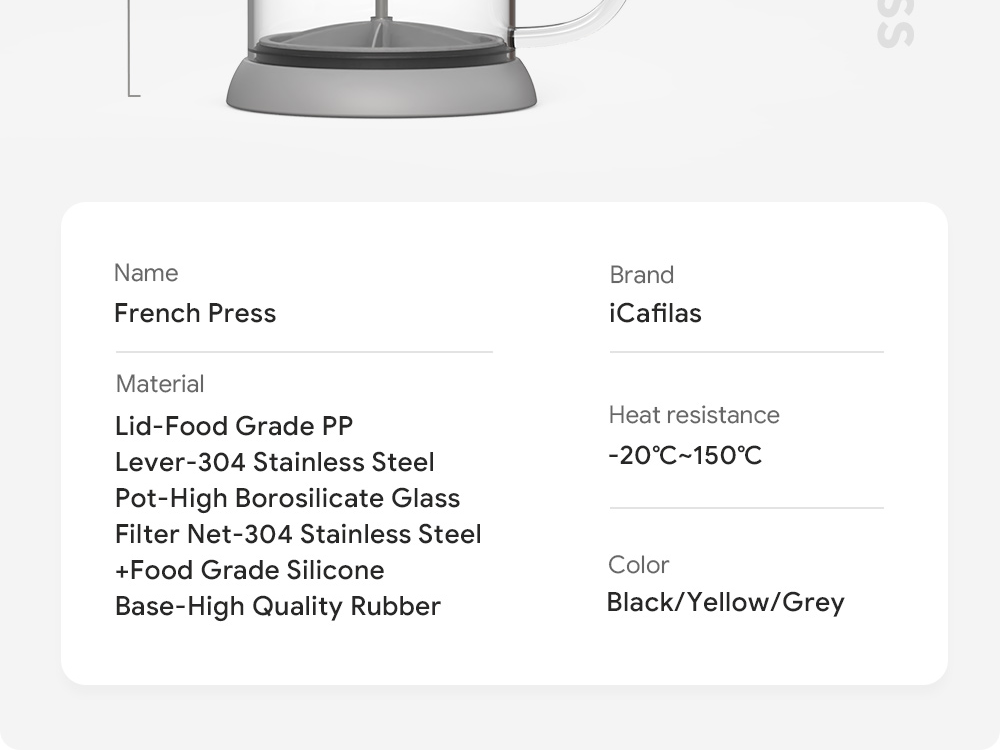
Task: Click the "Filter Net-304 Stainless Steel" line
Action: coord(298,534)
